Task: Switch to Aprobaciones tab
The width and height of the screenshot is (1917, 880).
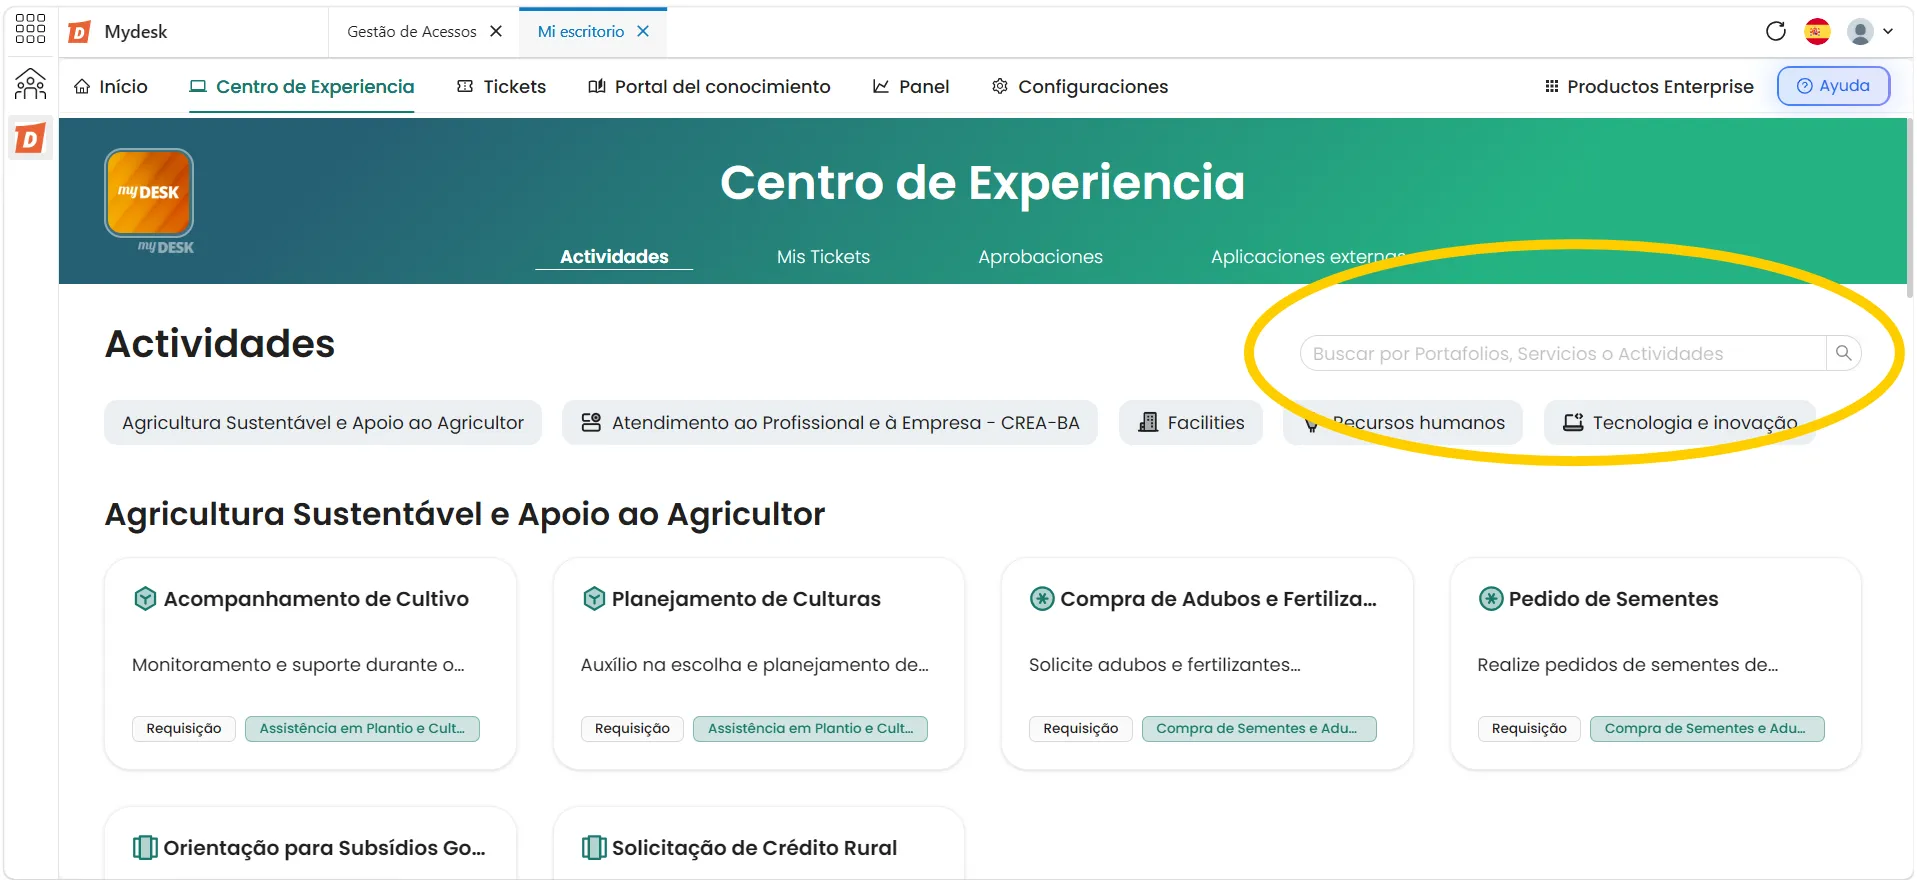Action: (1040, 257)
